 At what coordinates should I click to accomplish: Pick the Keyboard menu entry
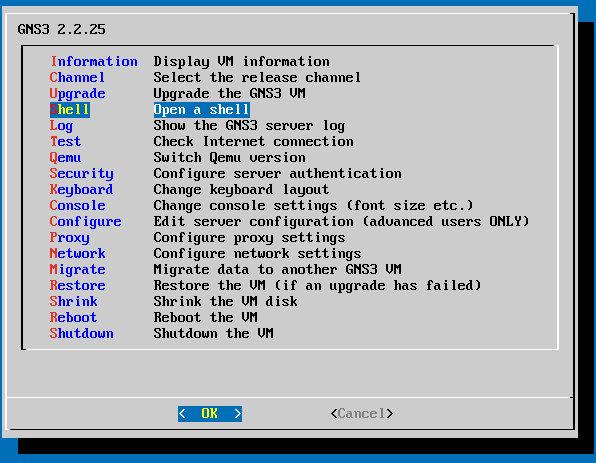[82, 190]
